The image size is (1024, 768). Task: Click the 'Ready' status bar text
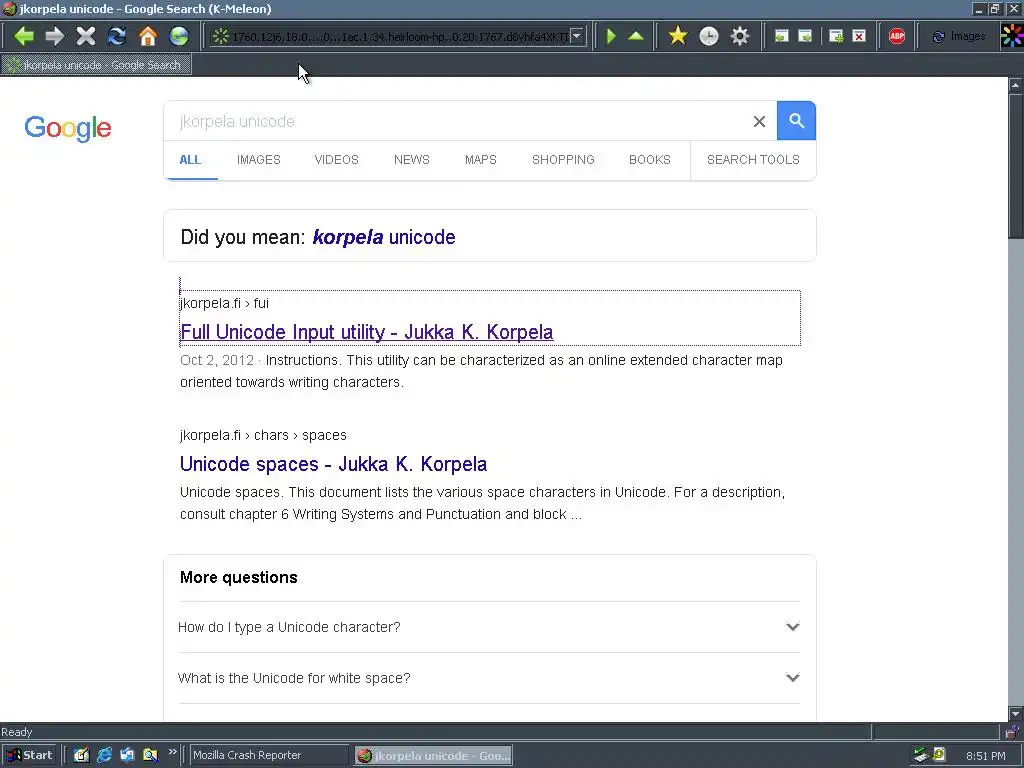tap(16, 732)
